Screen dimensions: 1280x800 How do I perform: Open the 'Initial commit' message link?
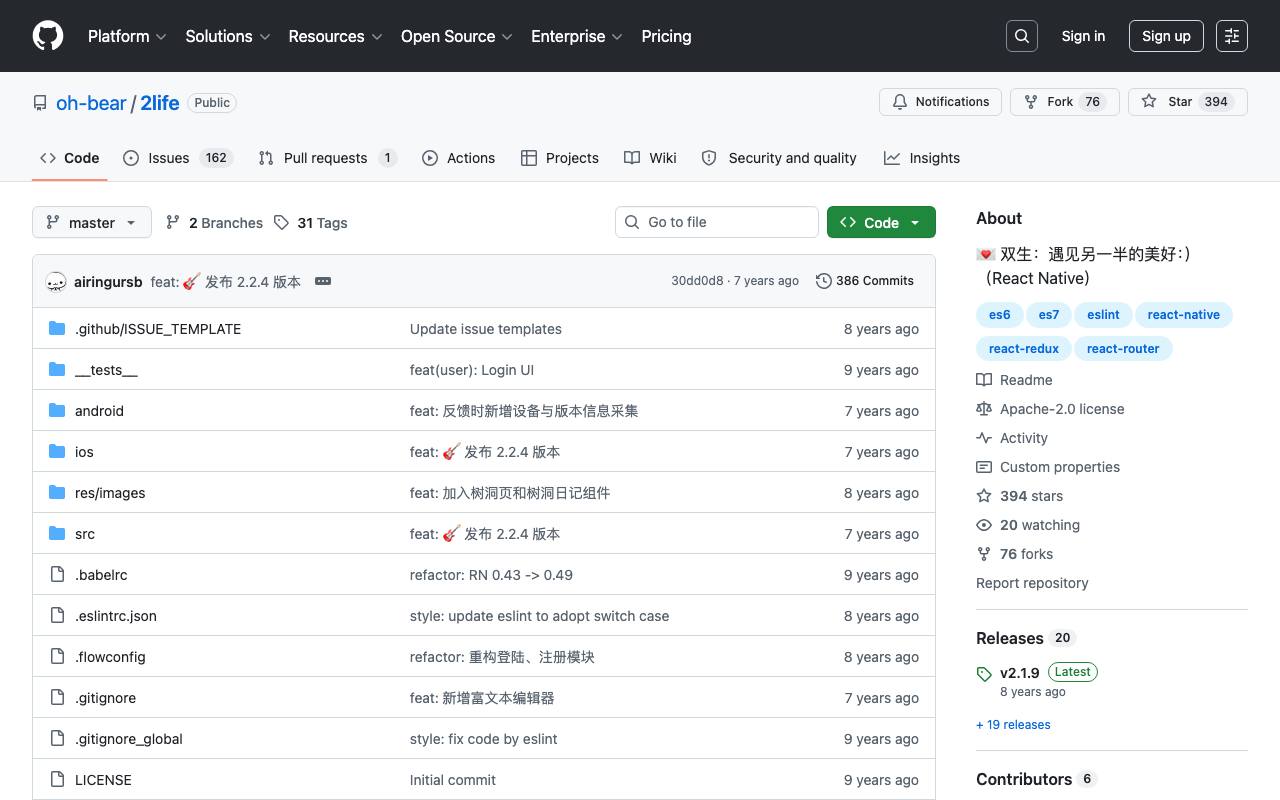453,780
